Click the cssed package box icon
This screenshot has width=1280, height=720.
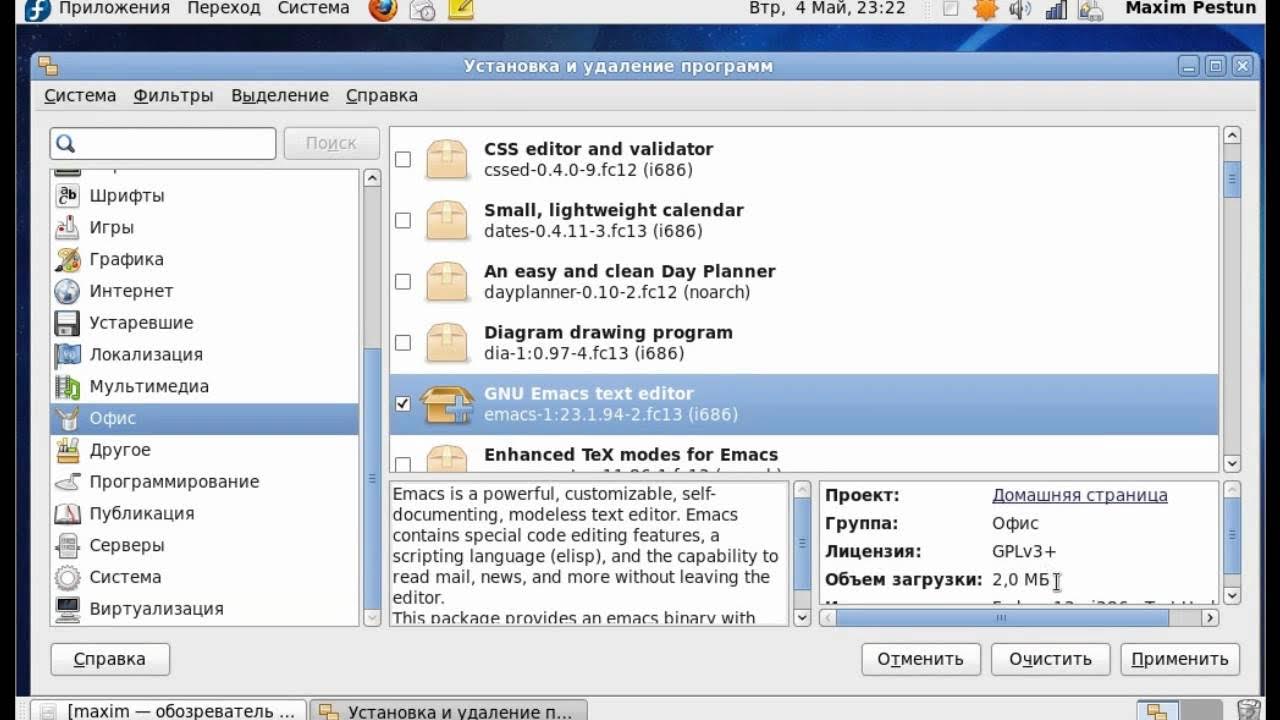point(446,160)
